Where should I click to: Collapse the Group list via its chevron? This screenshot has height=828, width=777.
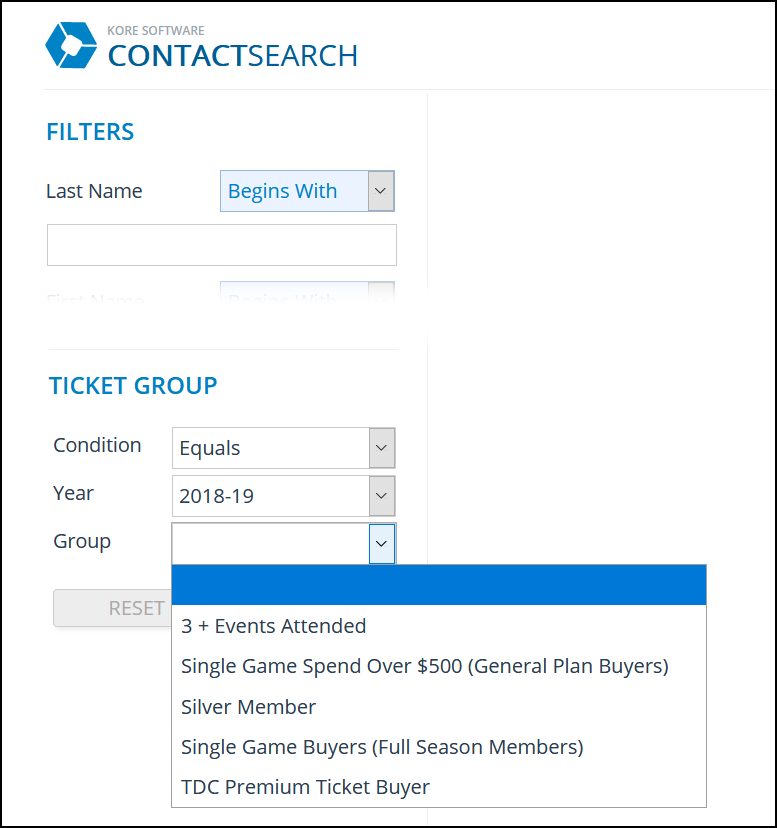point(382,543)
